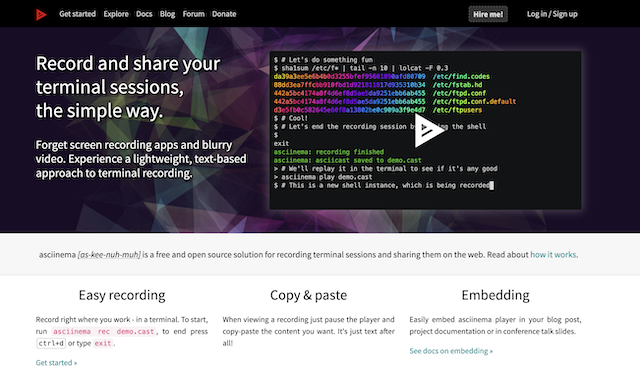Open the Forum nav link
640x371 pixels.
(x=193, y=14)
